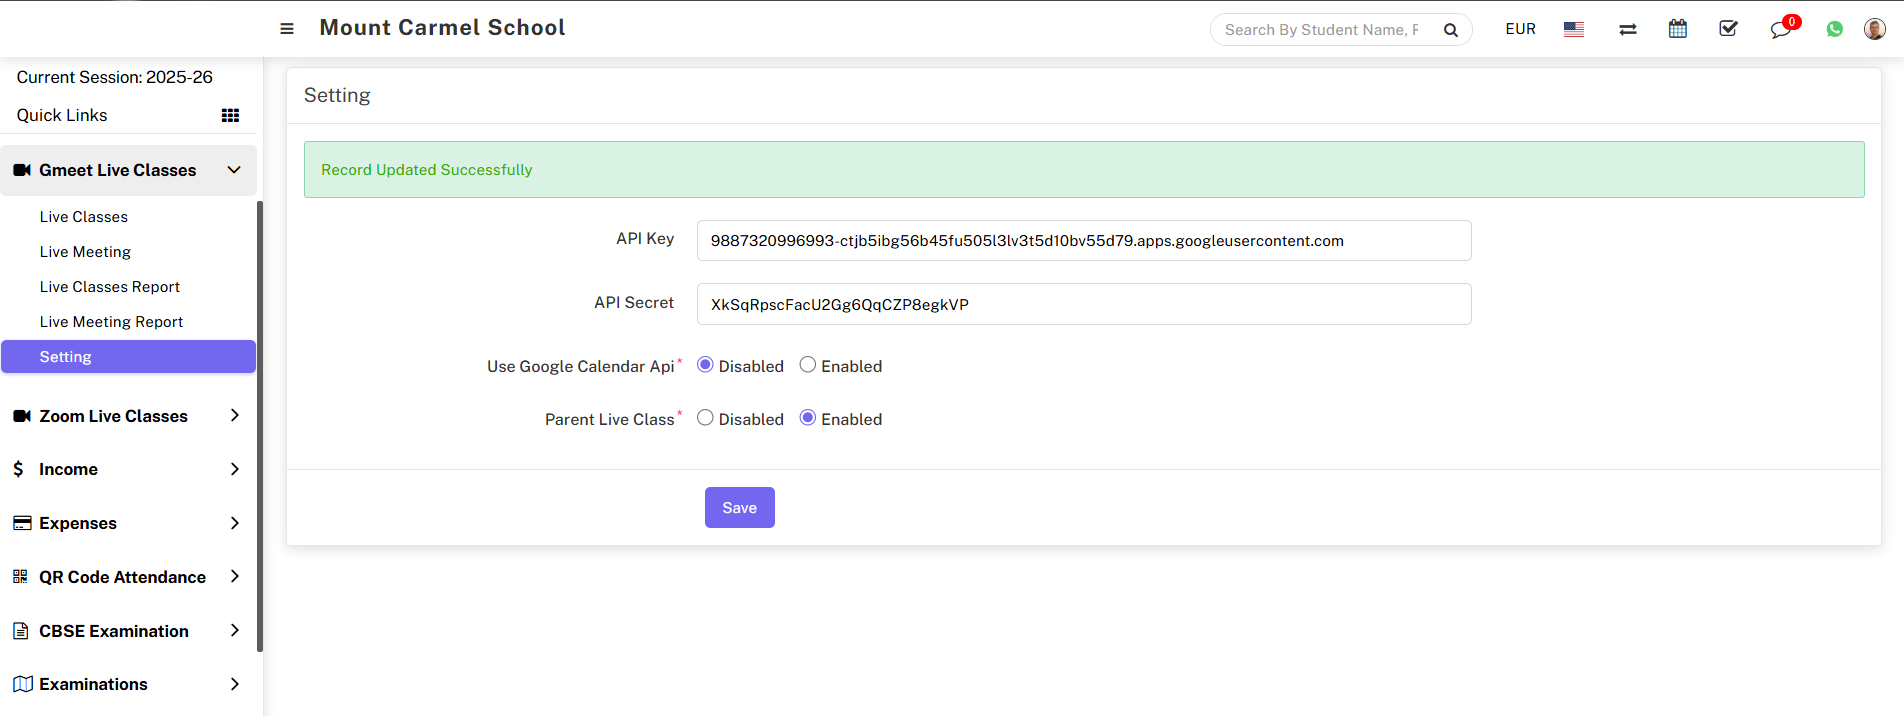Open the task checklist icon
The height and width of the screenshot is (716, 1904).
pos(1728,29)
